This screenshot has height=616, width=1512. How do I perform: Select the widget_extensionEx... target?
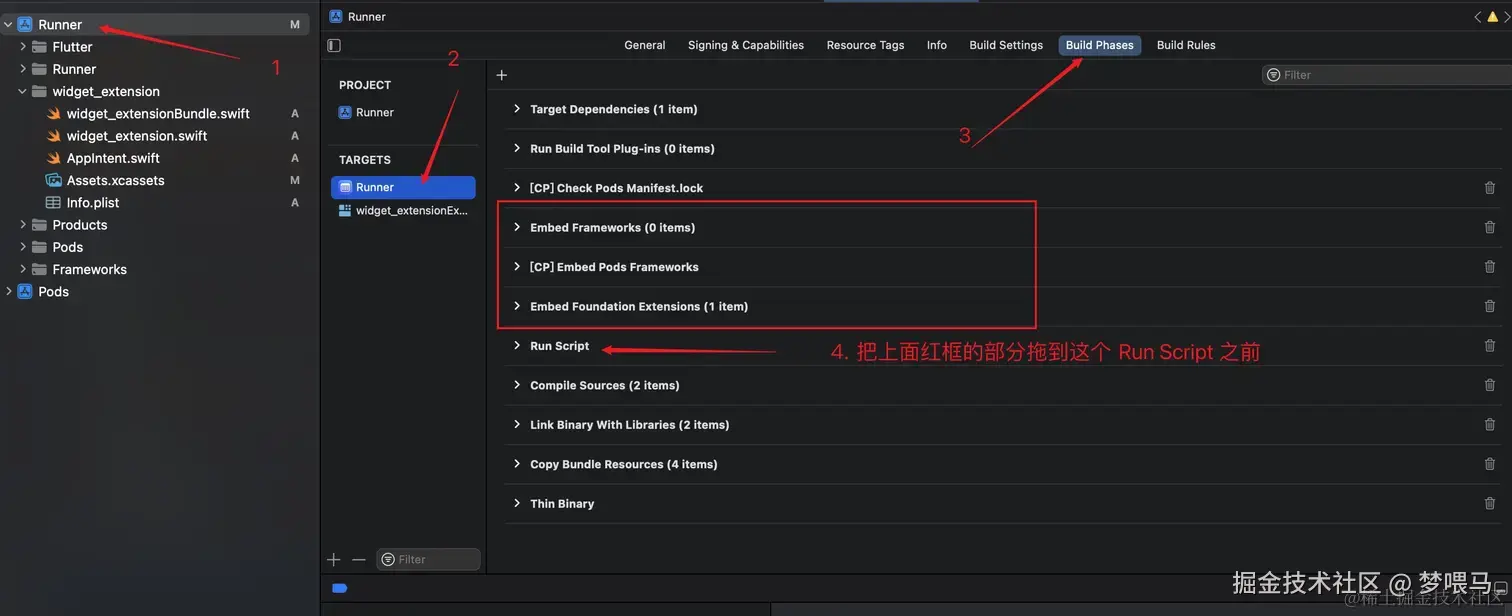[403, 211]
